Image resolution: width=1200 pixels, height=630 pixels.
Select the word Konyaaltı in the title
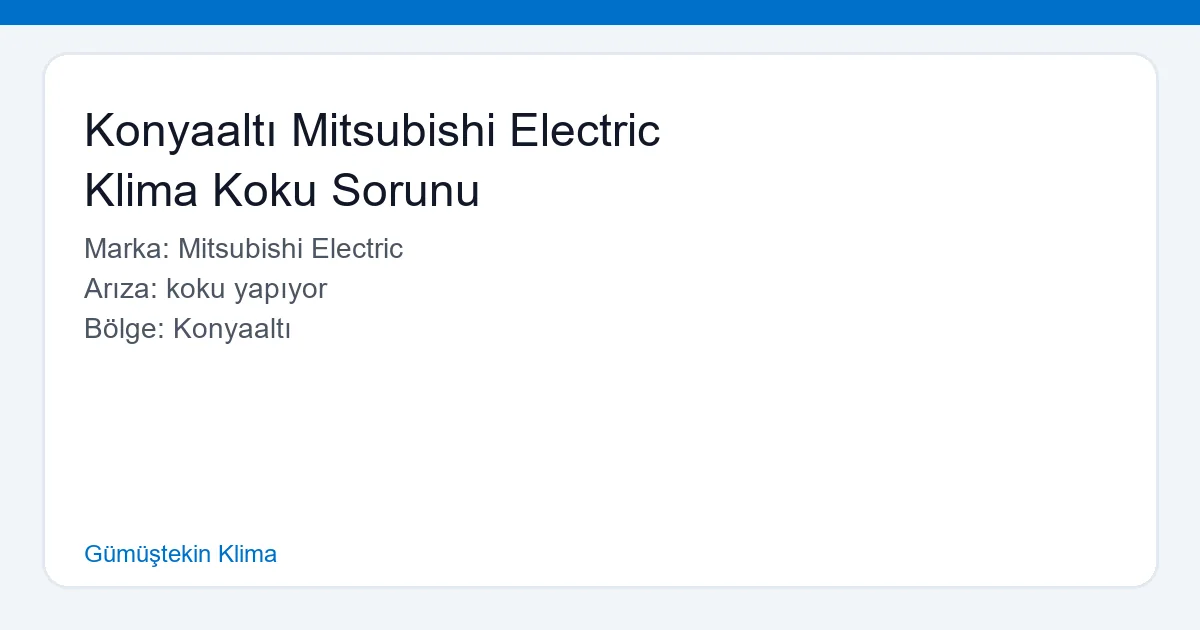(x=180, y=130)
